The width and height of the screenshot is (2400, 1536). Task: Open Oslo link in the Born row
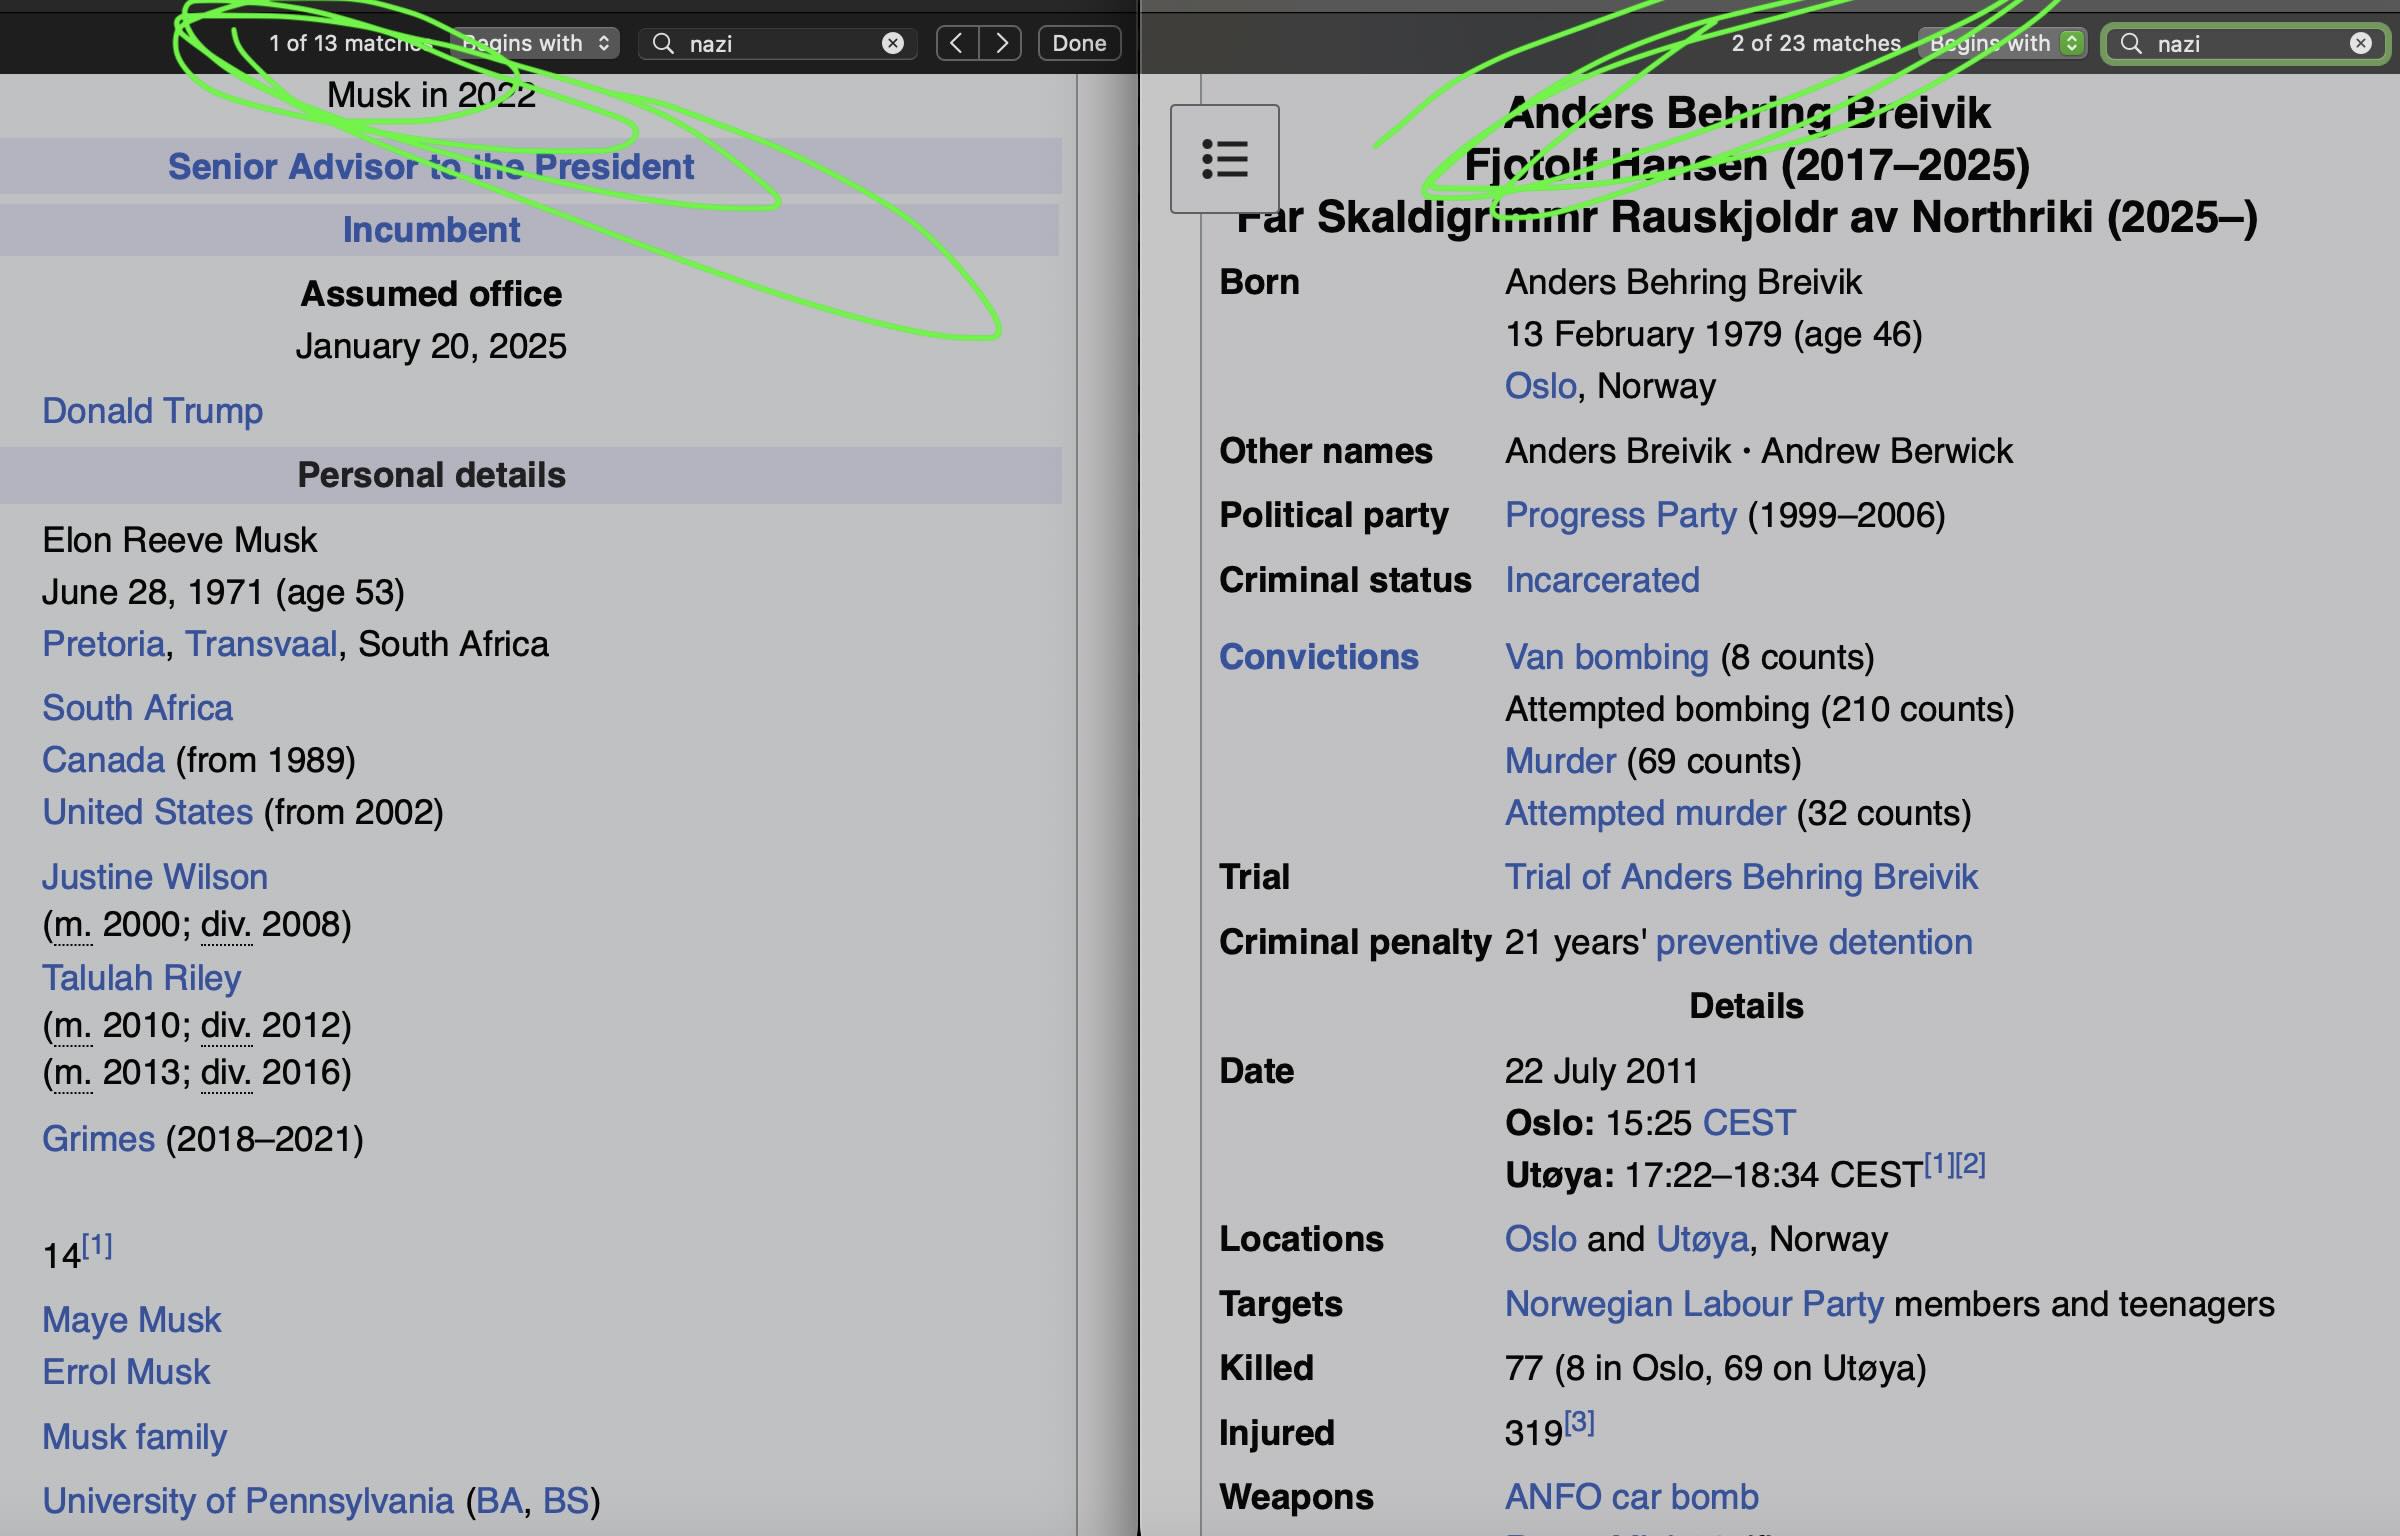1540,386
